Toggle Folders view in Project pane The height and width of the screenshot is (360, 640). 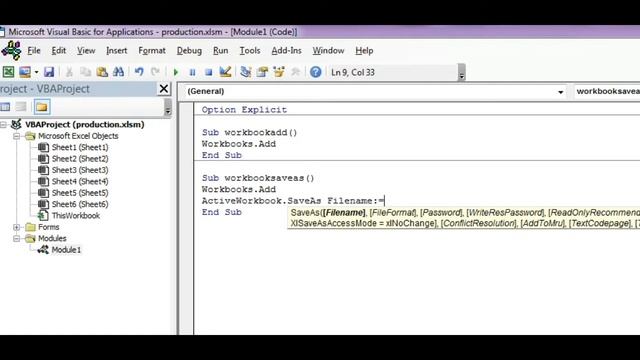(42, 107)
